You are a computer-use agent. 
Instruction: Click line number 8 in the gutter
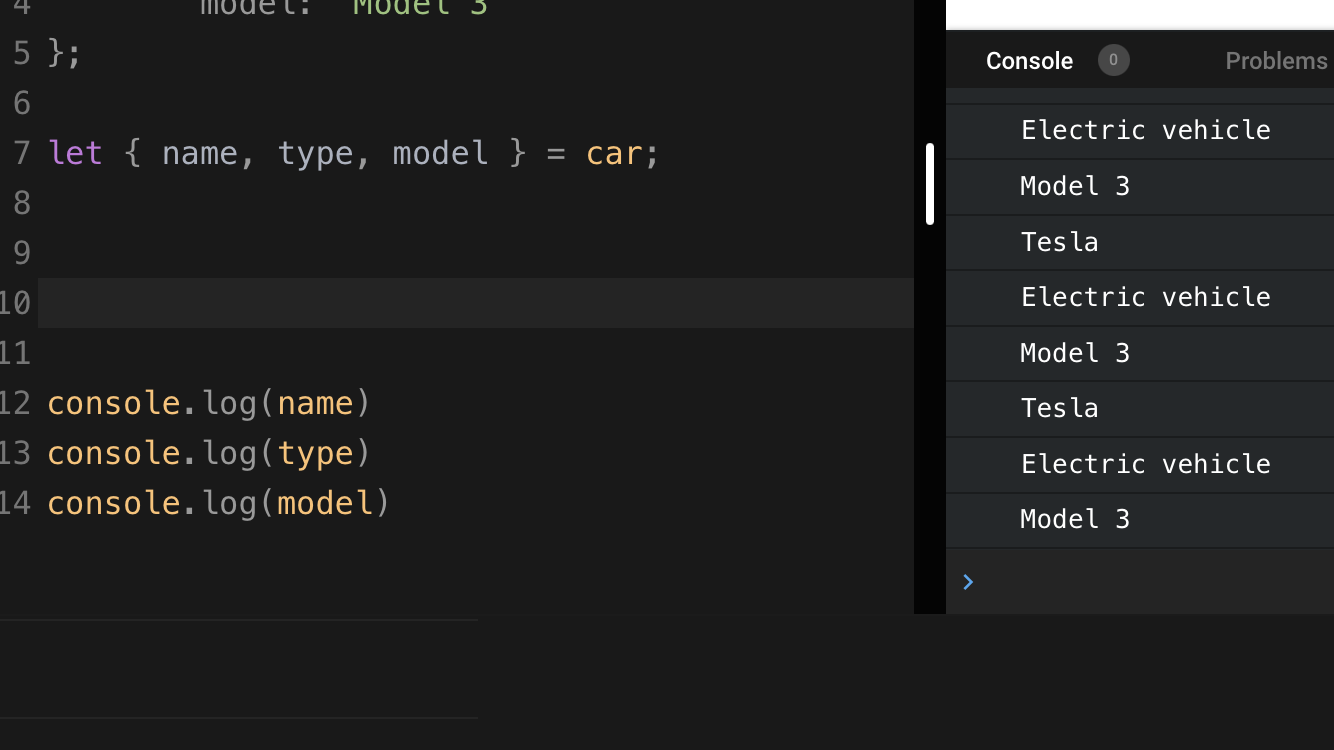[x=21, y=203]
